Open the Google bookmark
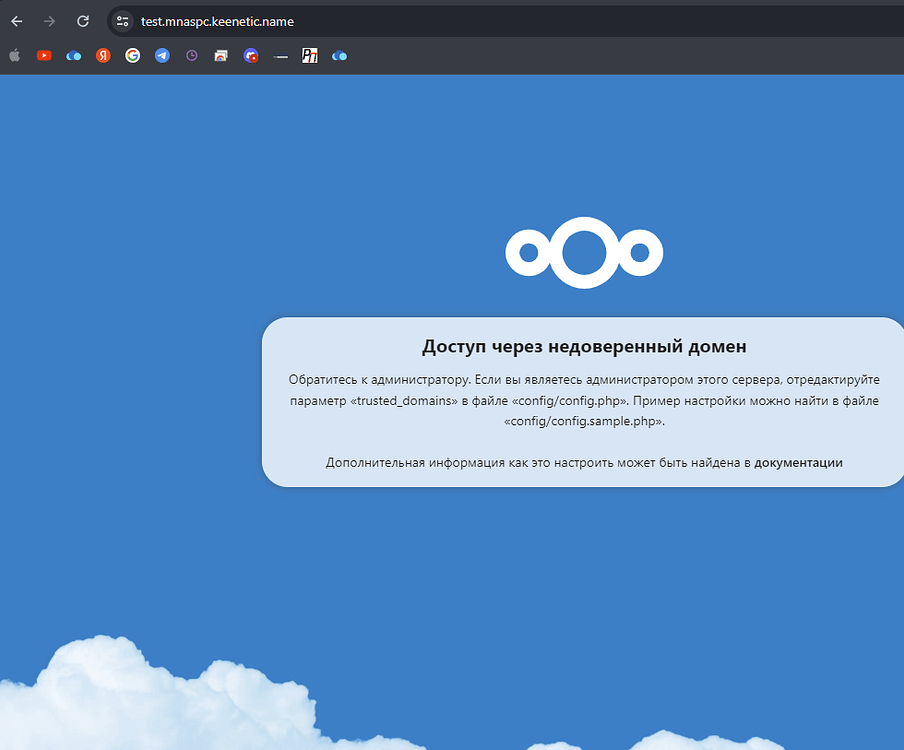Screen dimensions: 904x750 coord(132,56)
